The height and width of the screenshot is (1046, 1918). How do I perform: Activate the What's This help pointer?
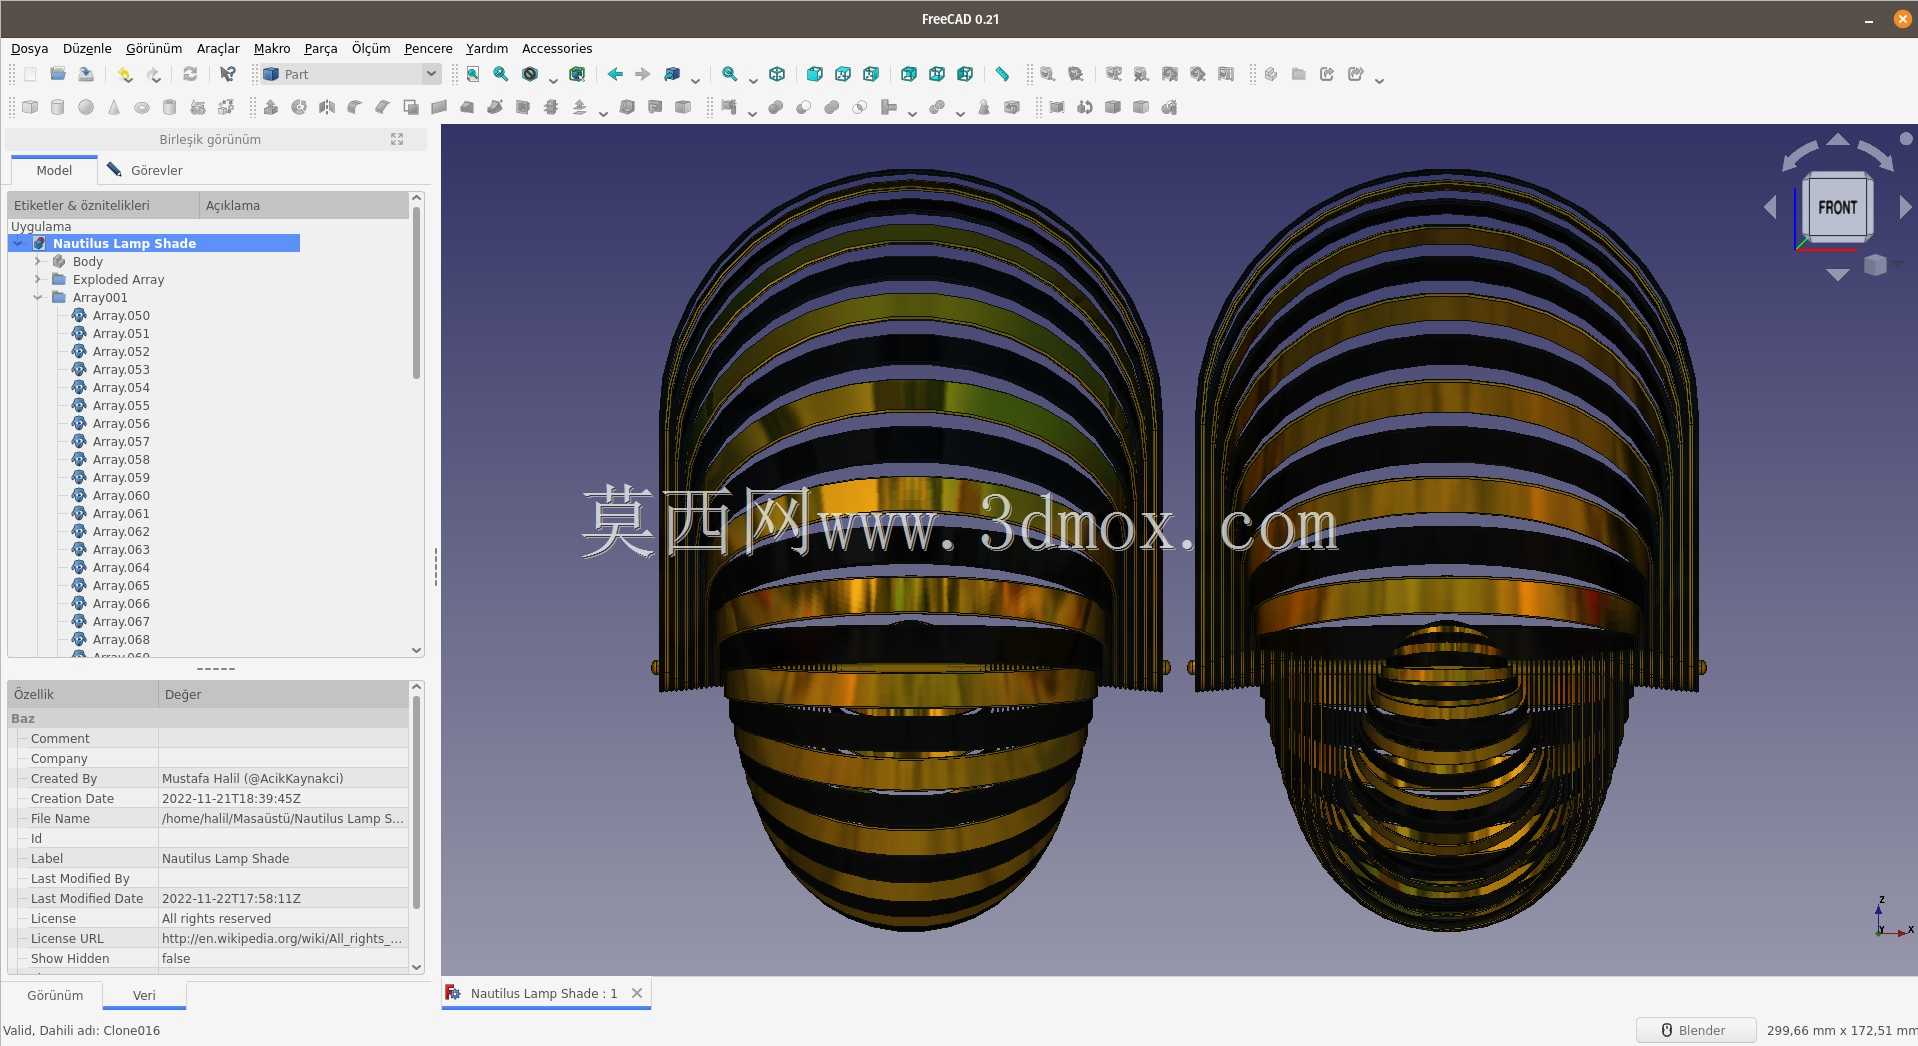point(228,74)
